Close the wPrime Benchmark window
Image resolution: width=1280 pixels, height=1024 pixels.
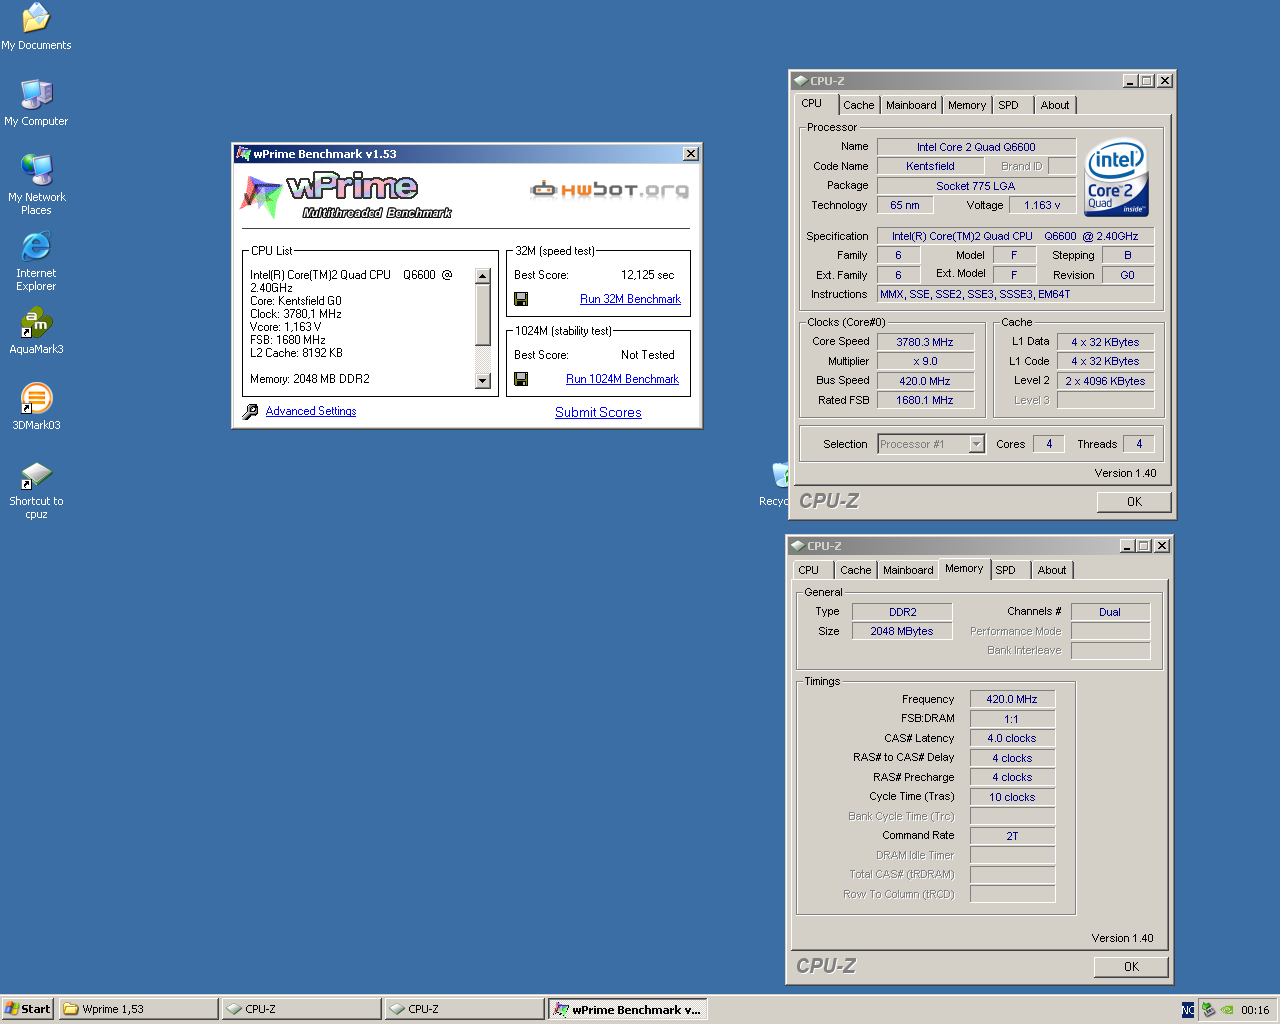pos(691,154)
